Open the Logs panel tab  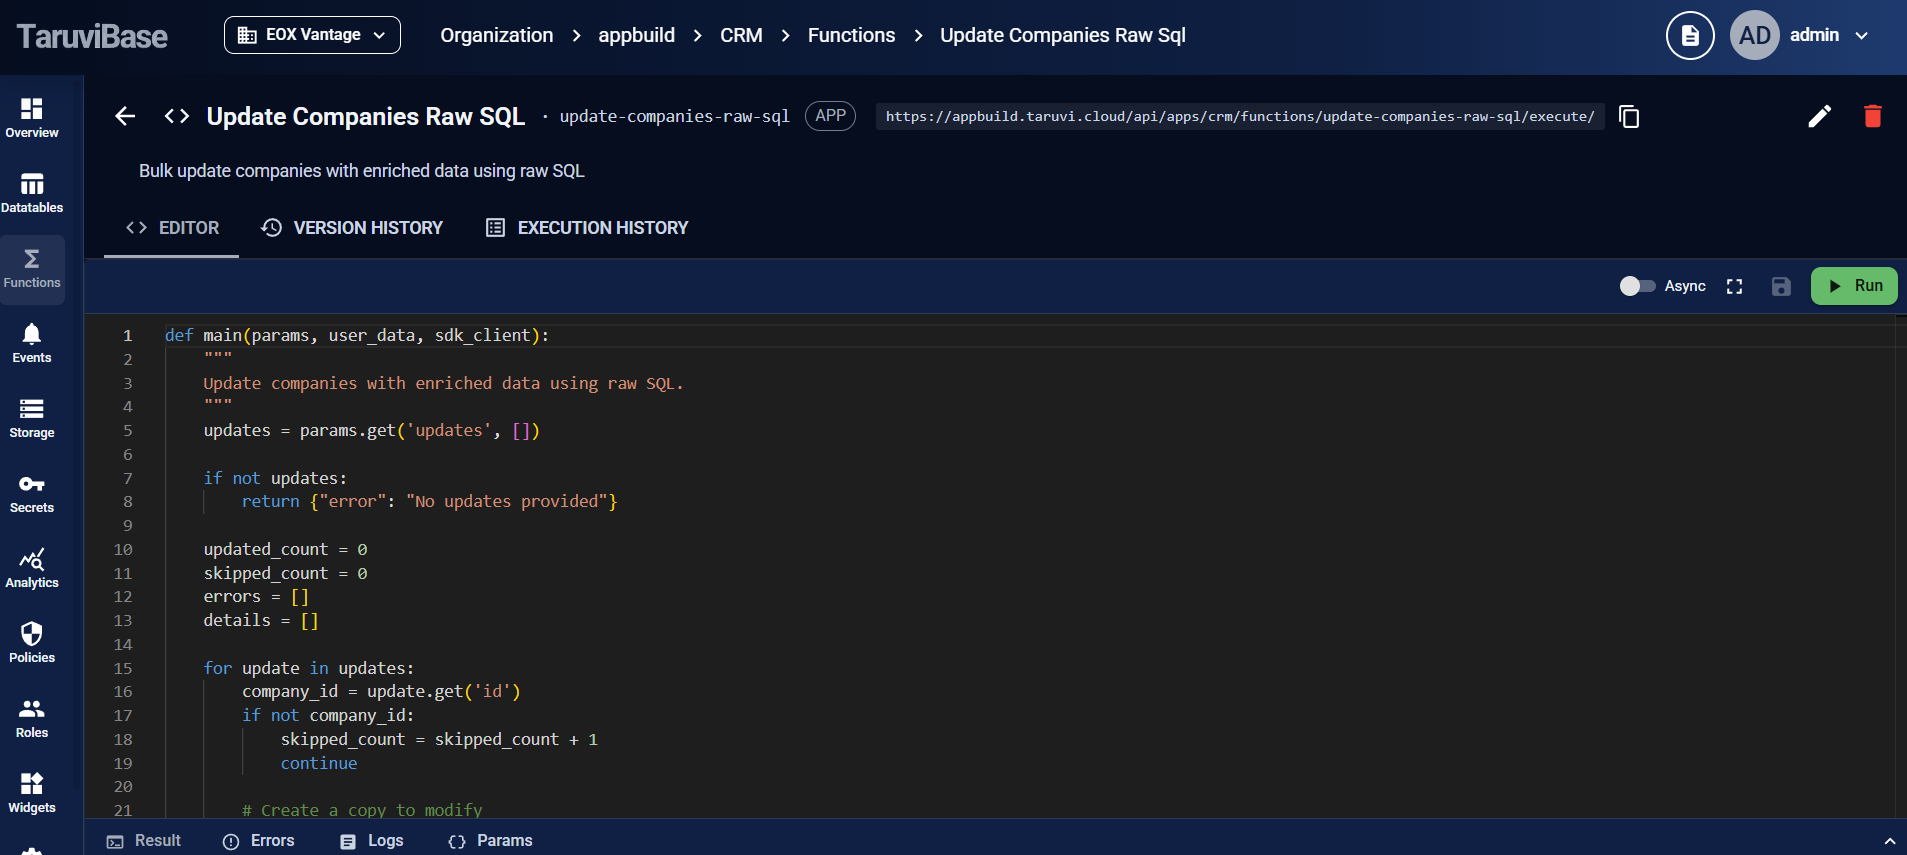pyautogui.click(x=371, y=841)
